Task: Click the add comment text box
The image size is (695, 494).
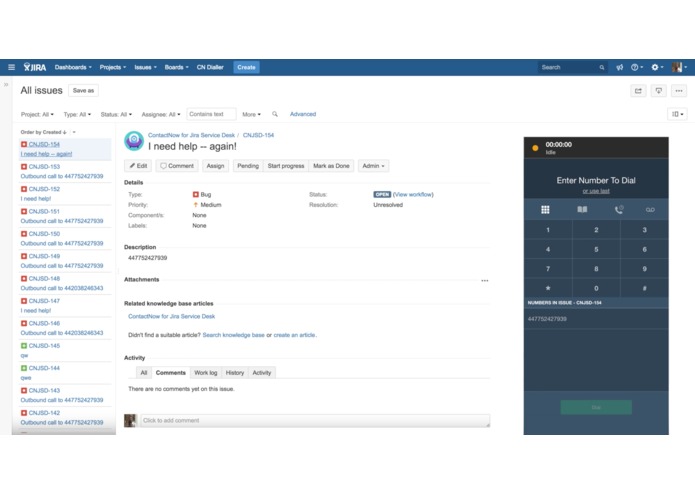Action: point(315,420)
